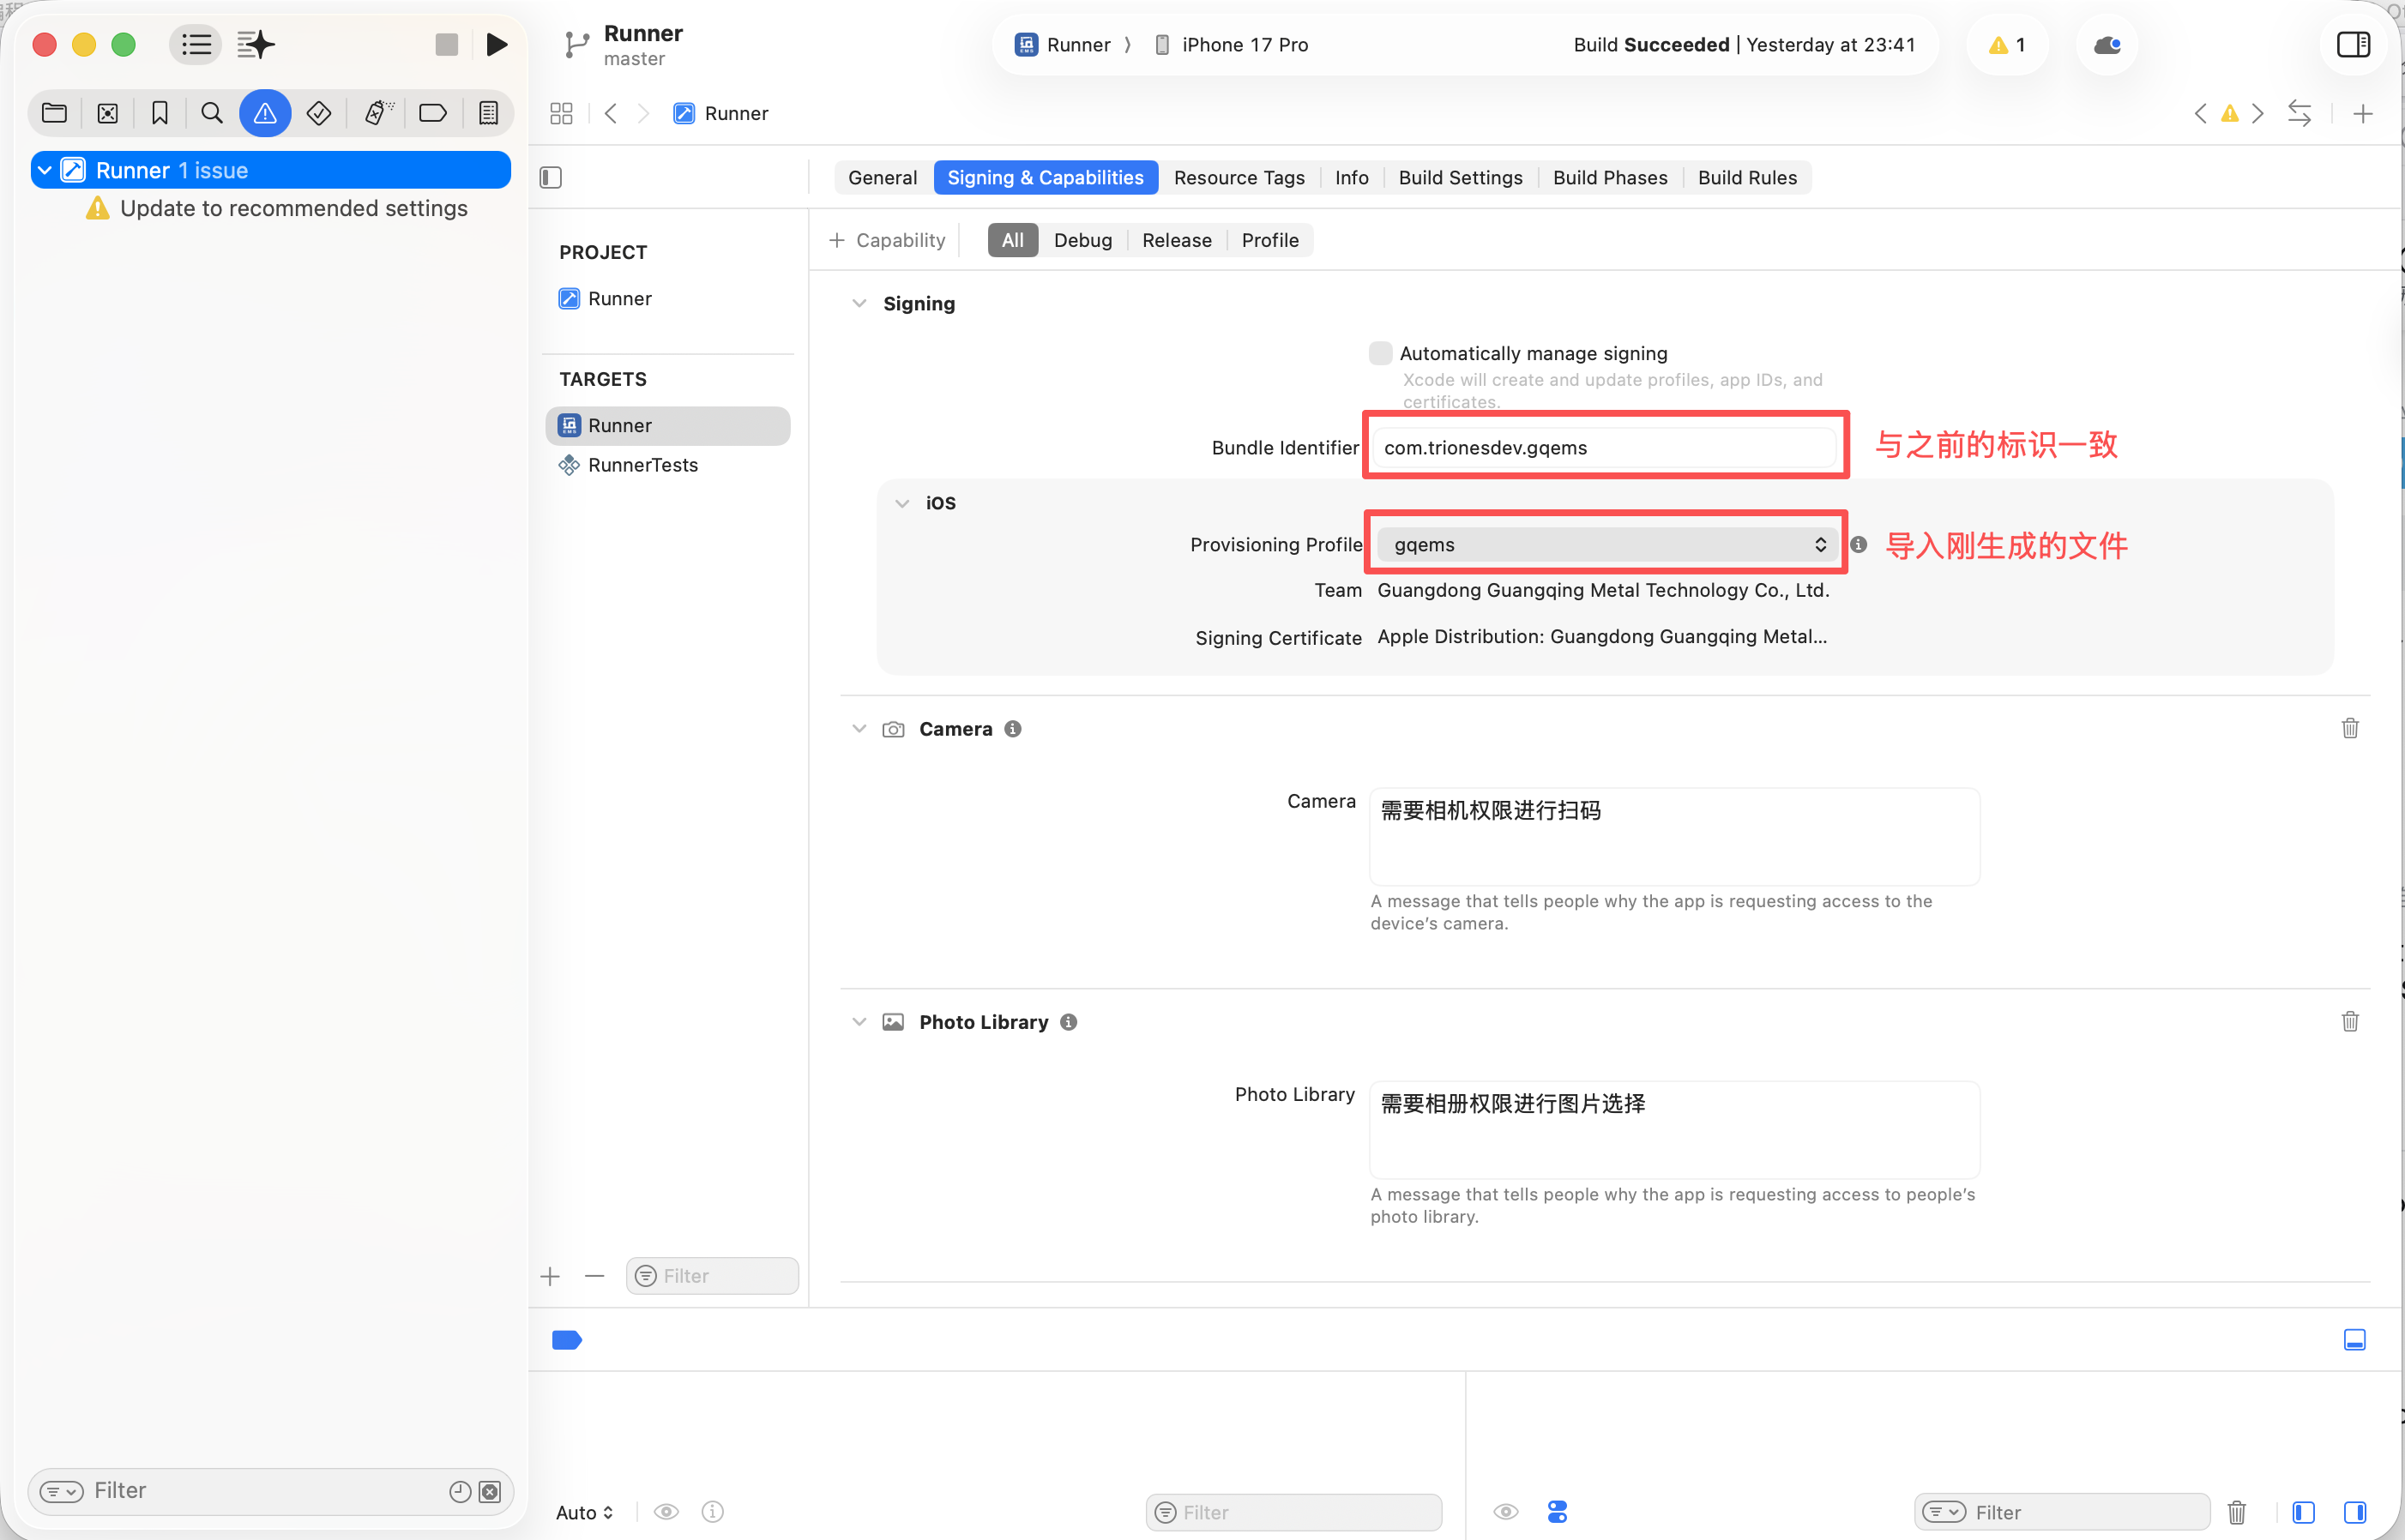The width and height of the screenshot is (2405, 1540).
Task: Select the RunnerTests target
Action: (642, 465)
